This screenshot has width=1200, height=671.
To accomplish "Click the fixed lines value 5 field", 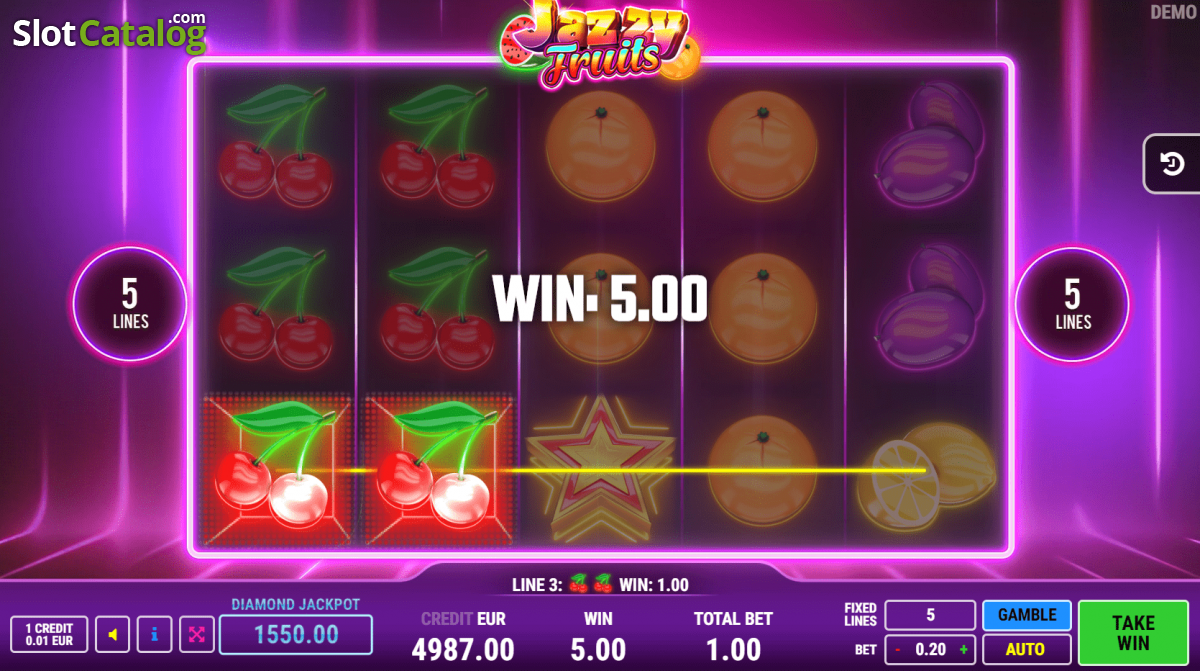I will [930, 615].
